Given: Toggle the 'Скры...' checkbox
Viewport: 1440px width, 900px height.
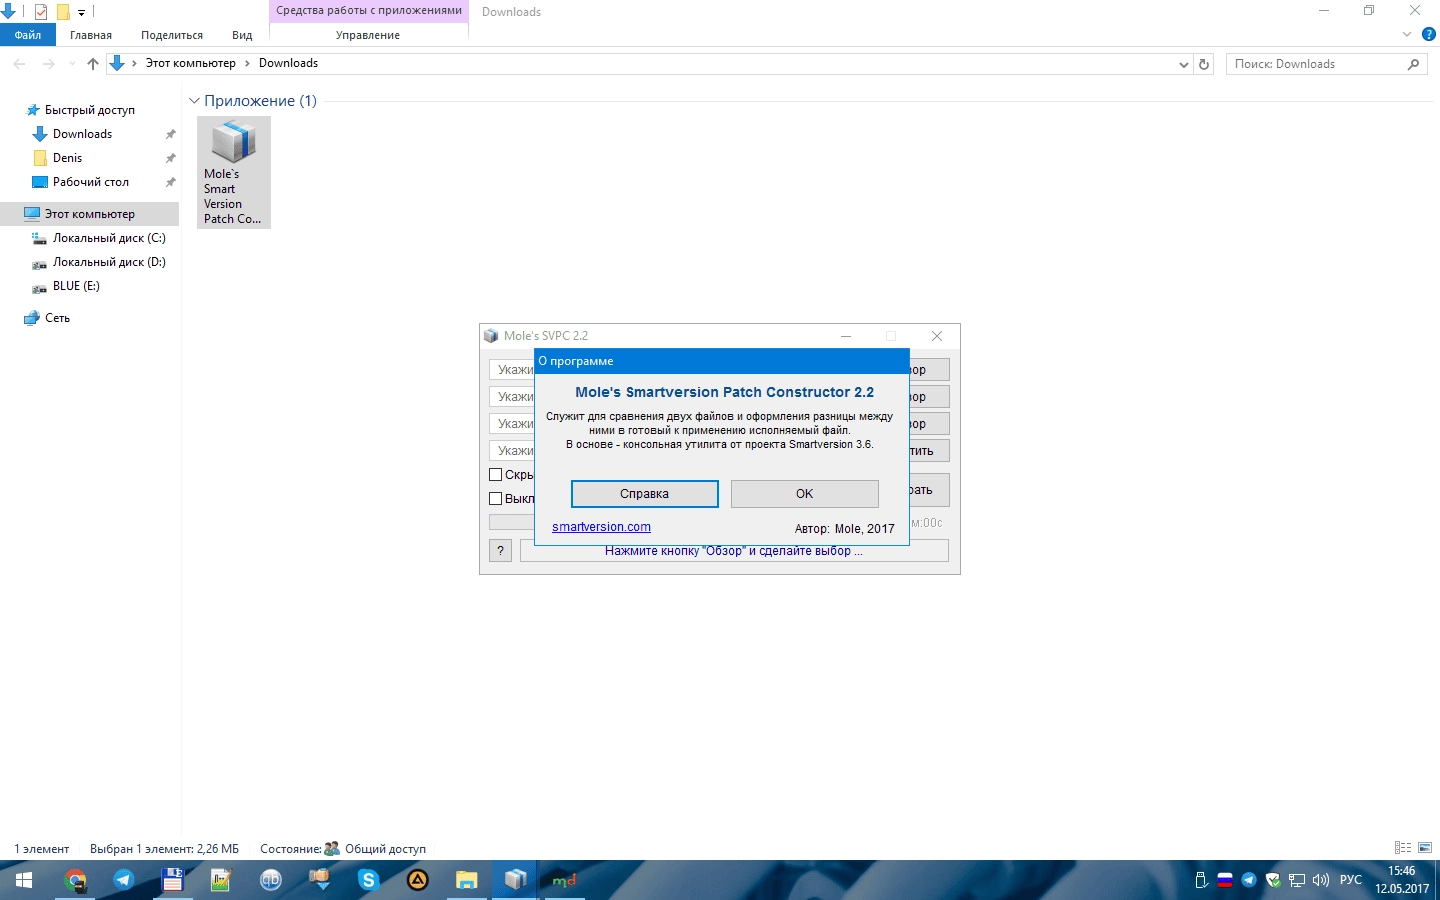Looking at the screenshot, I should 495,475.
